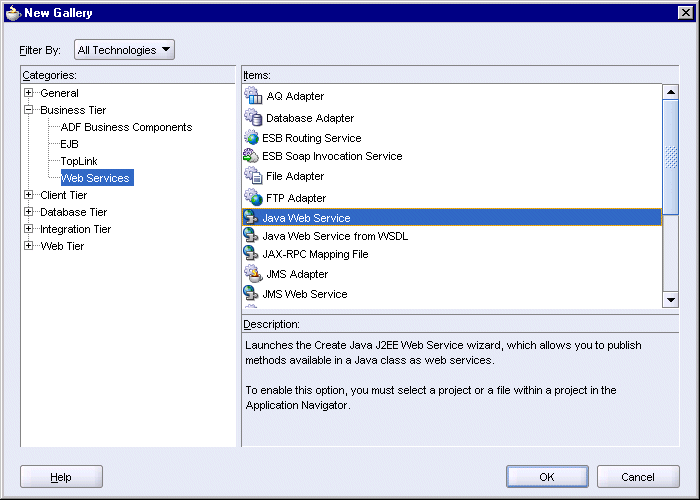Screen dimensions: 700x500
Task: Choose ESB Soap Invocation Service text
Action: [x=332, y=156]
